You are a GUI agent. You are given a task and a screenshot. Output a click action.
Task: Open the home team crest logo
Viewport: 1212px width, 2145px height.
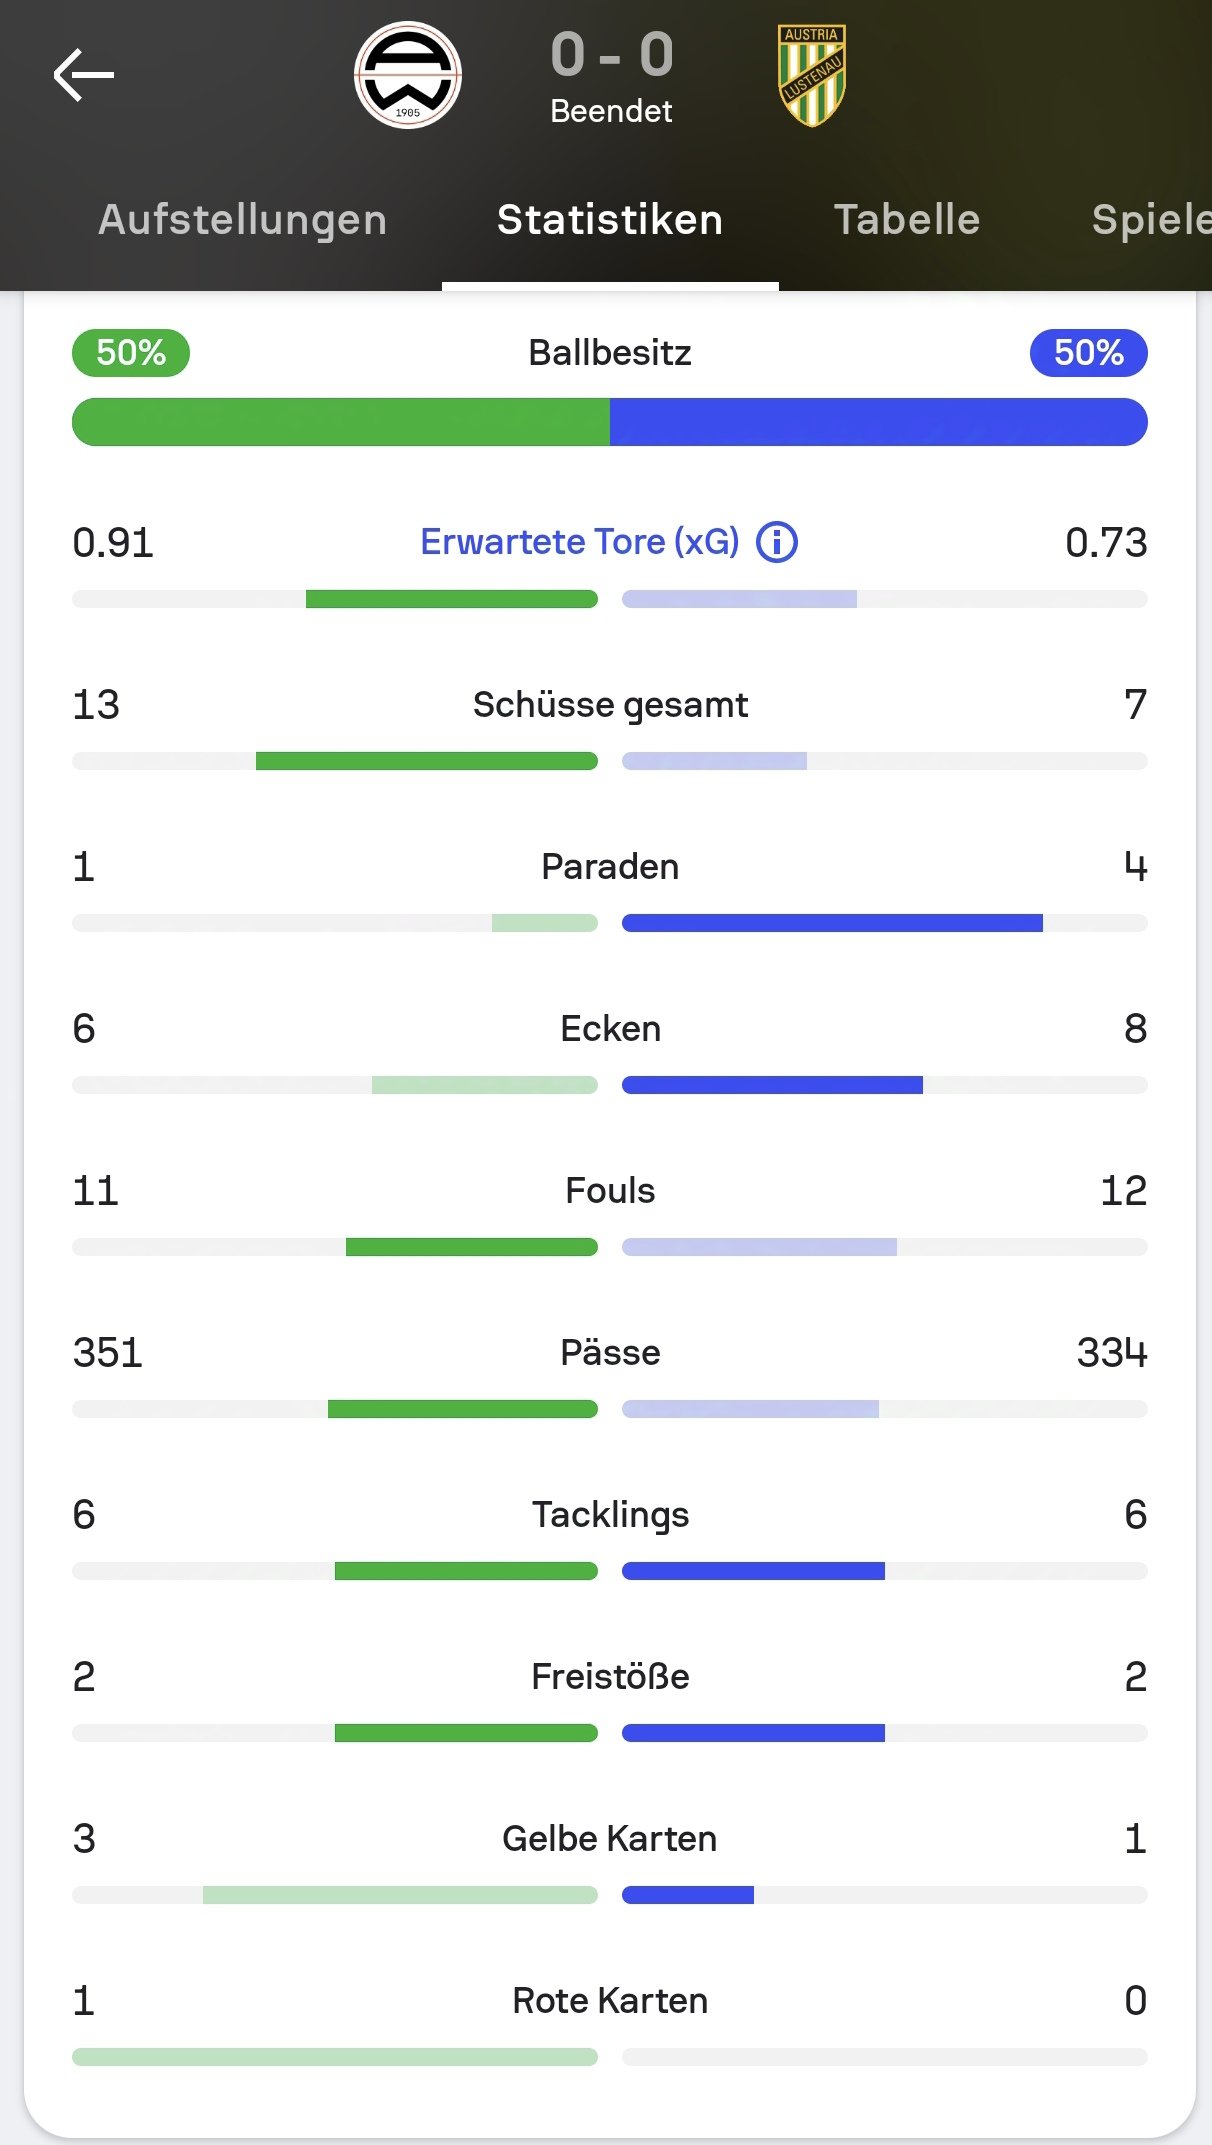[x=408, y=75]
